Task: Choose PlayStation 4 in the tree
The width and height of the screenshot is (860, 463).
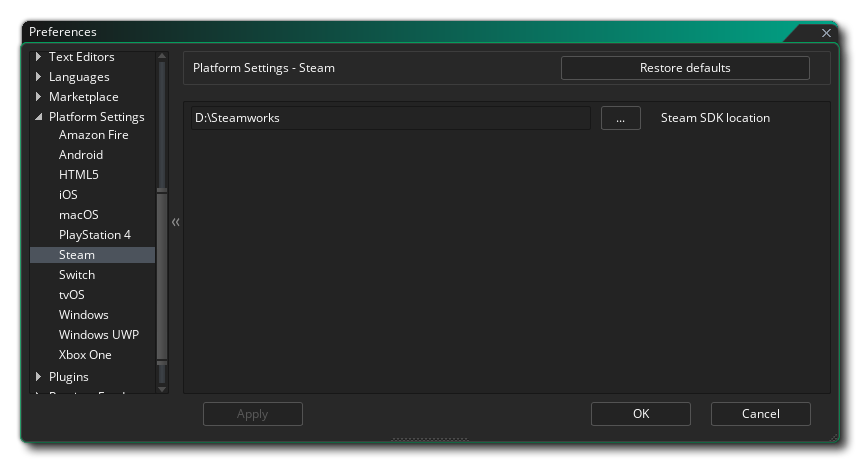Action: 94,235
